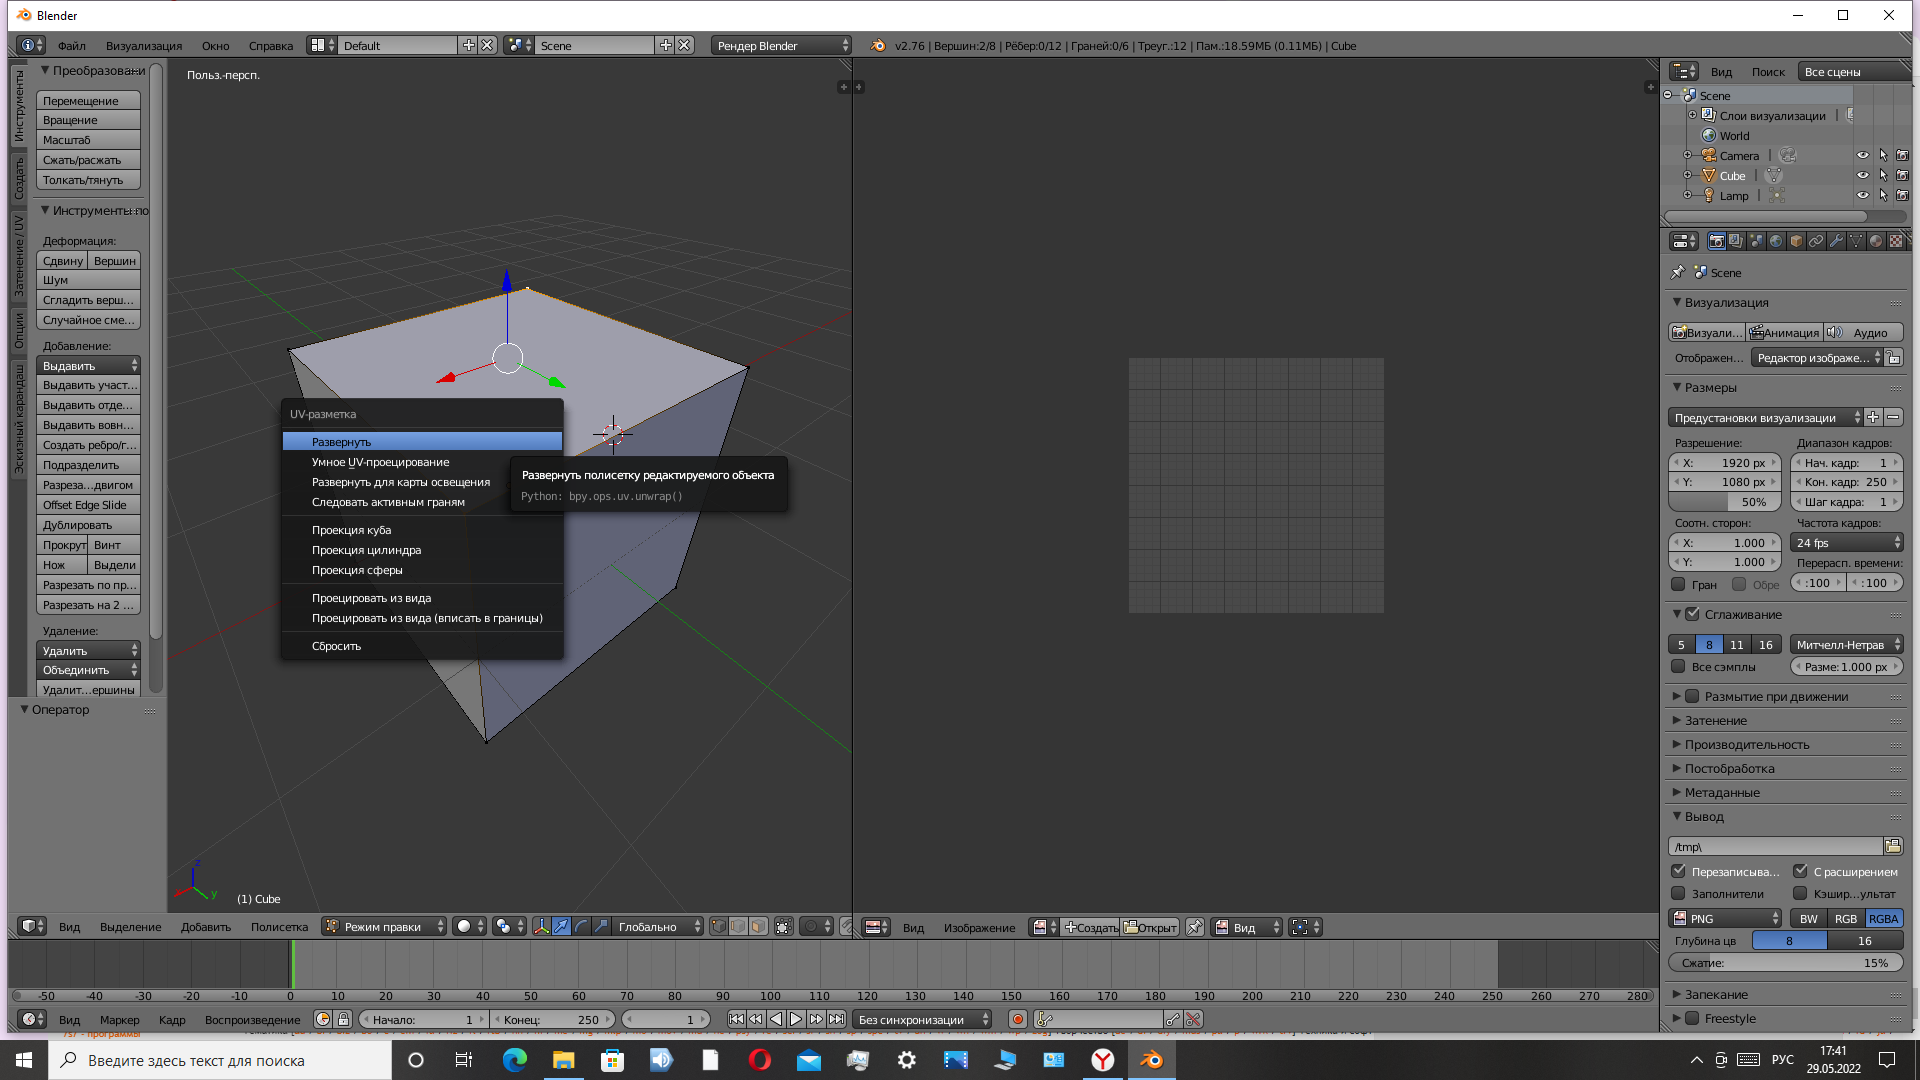Toggle the Перезаписывать overwrite checkbox
The width and height of the screenshot is (1920, 1080).
point(1678,871)
